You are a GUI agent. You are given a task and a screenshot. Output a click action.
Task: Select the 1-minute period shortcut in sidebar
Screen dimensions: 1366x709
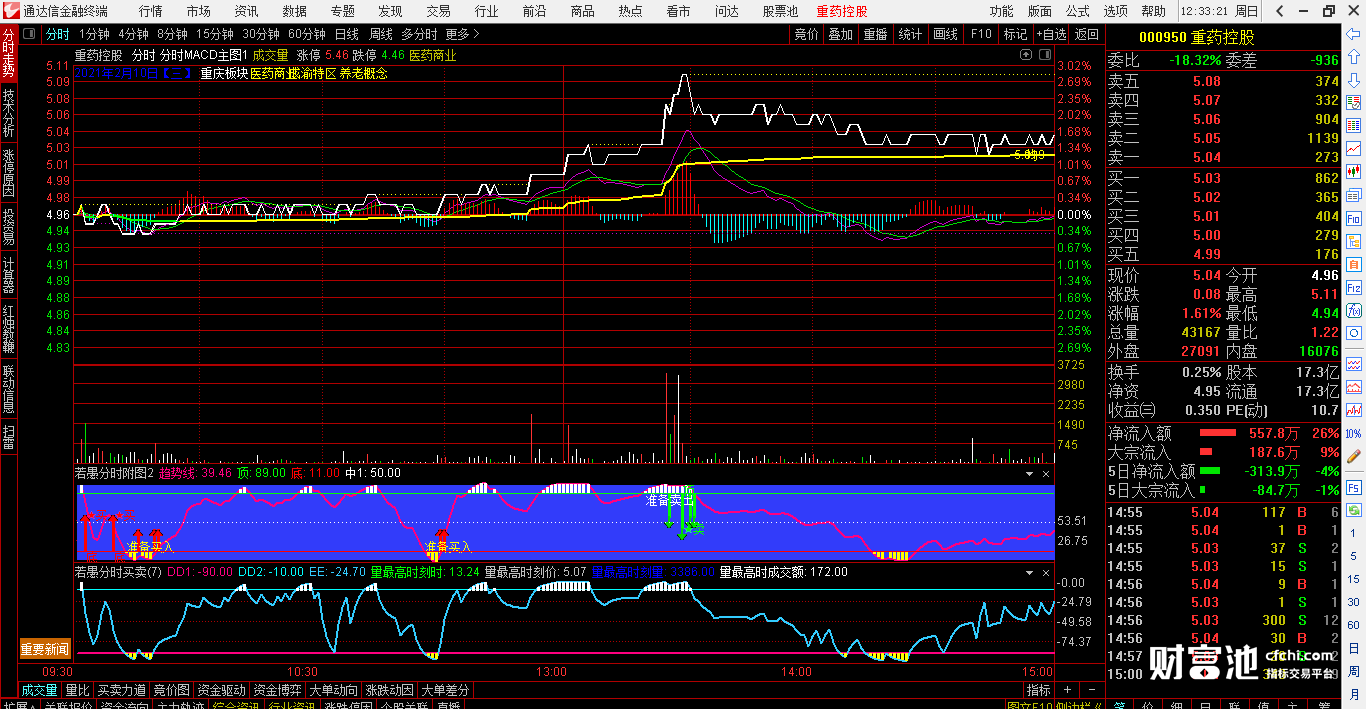(1354, 533)
